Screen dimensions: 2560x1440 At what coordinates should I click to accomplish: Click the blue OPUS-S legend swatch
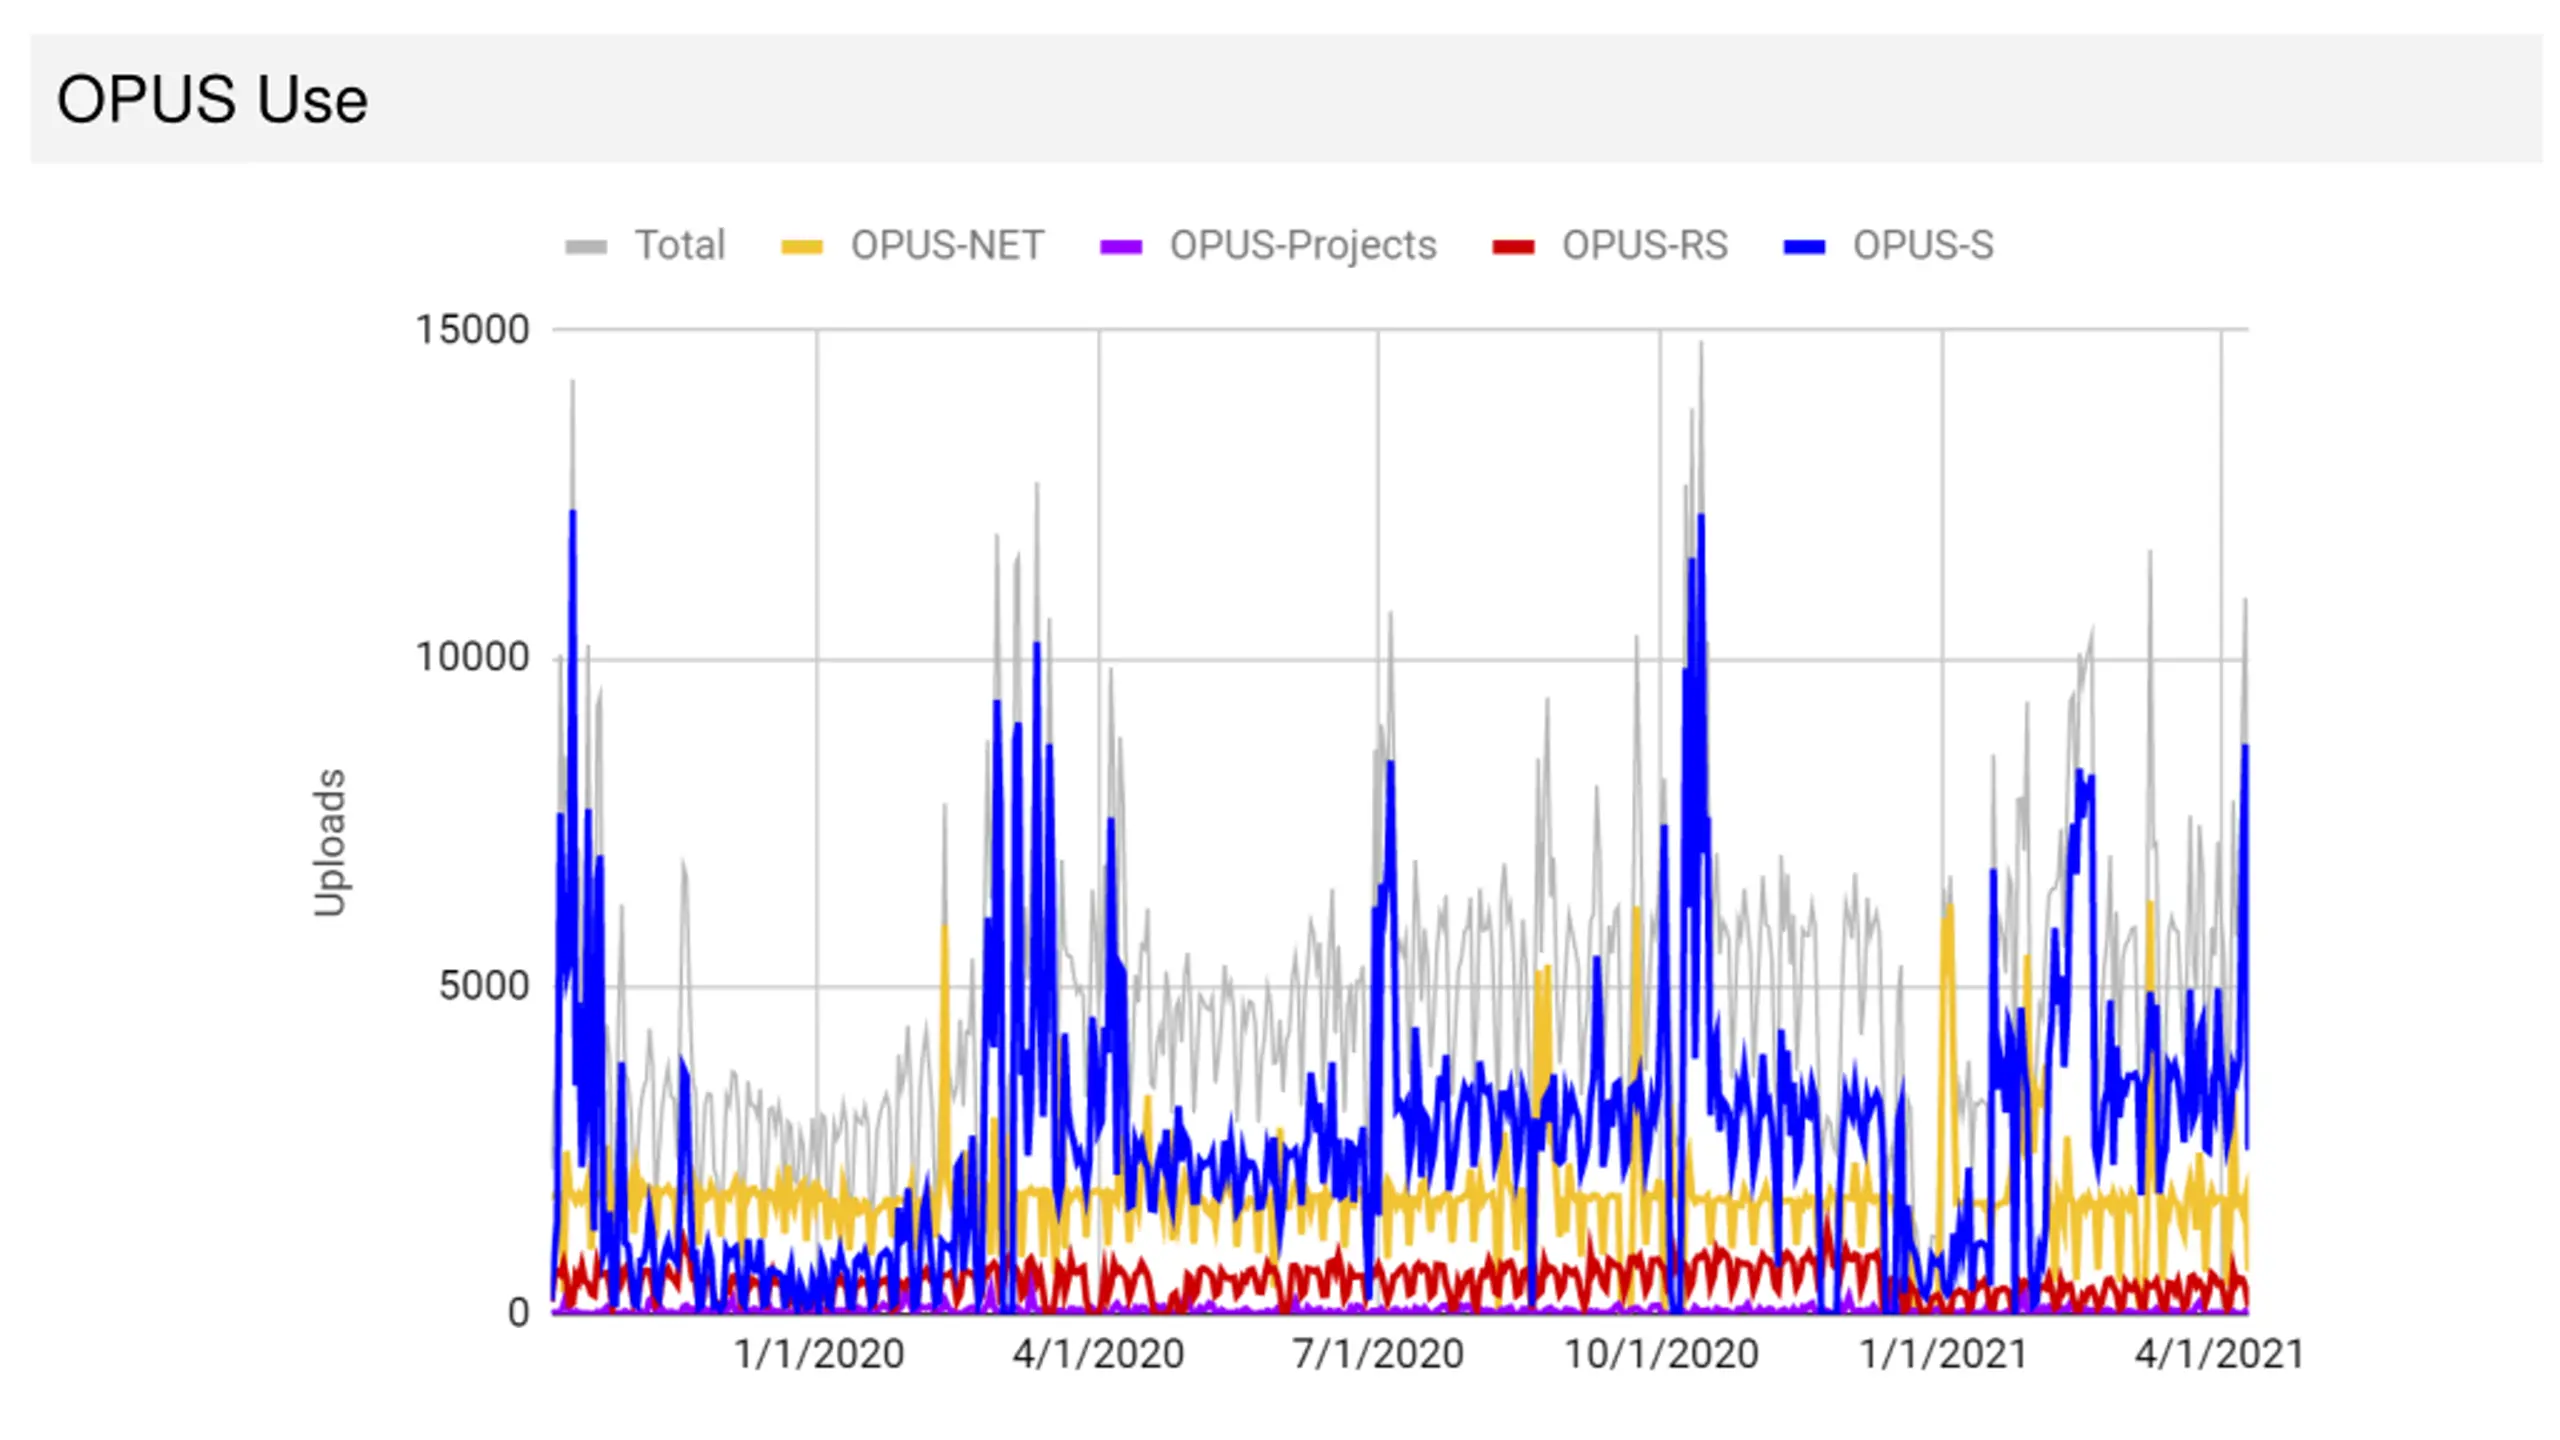click(1804, 247)
